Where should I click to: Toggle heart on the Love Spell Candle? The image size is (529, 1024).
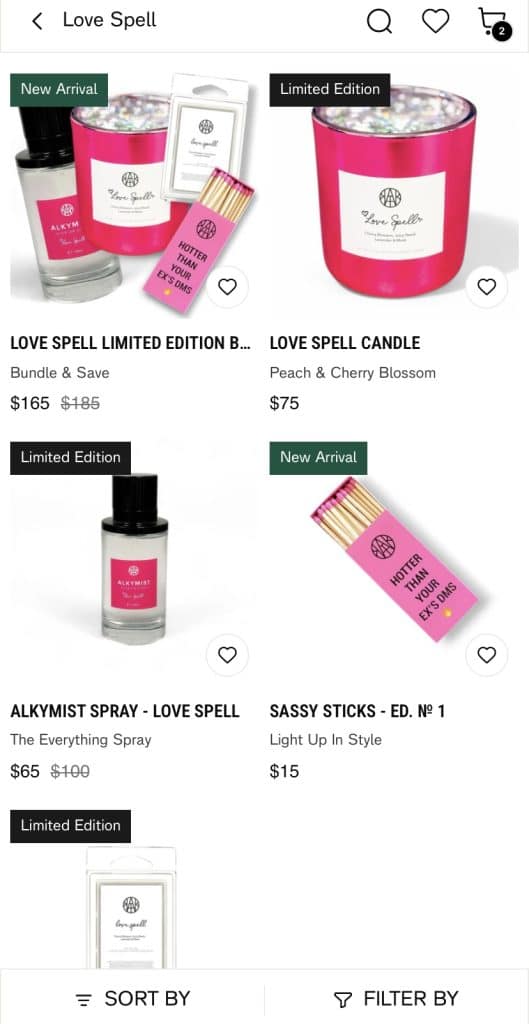click(x=487, y=287)
